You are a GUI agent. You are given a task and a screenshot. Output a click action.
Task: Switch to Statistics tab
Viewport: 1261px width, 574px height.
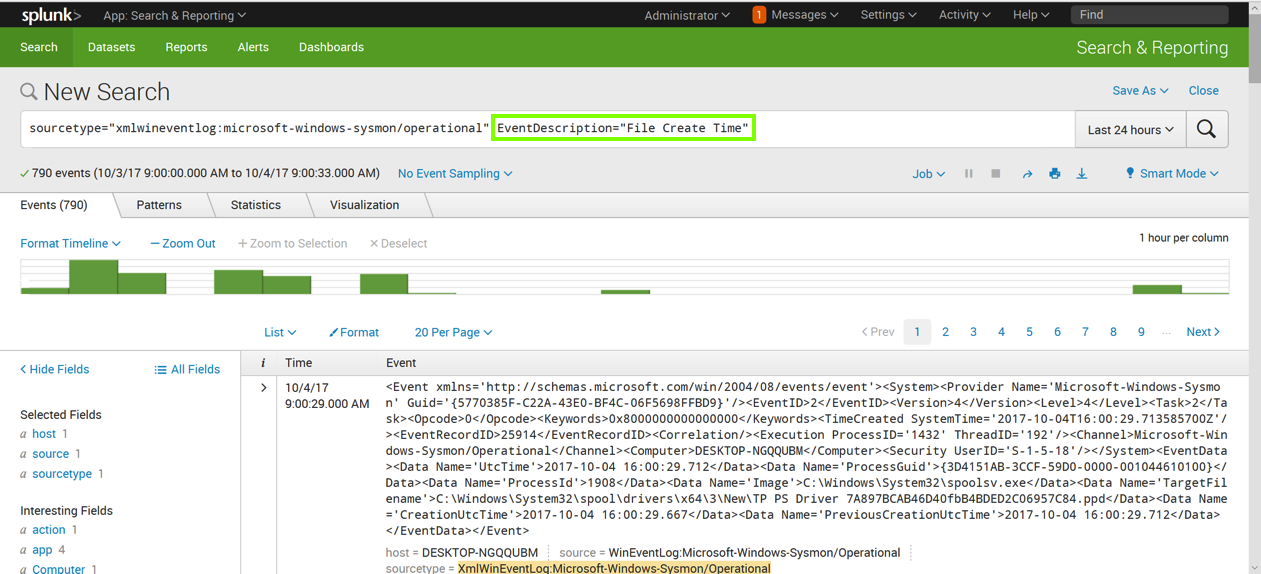coord(256,204)
